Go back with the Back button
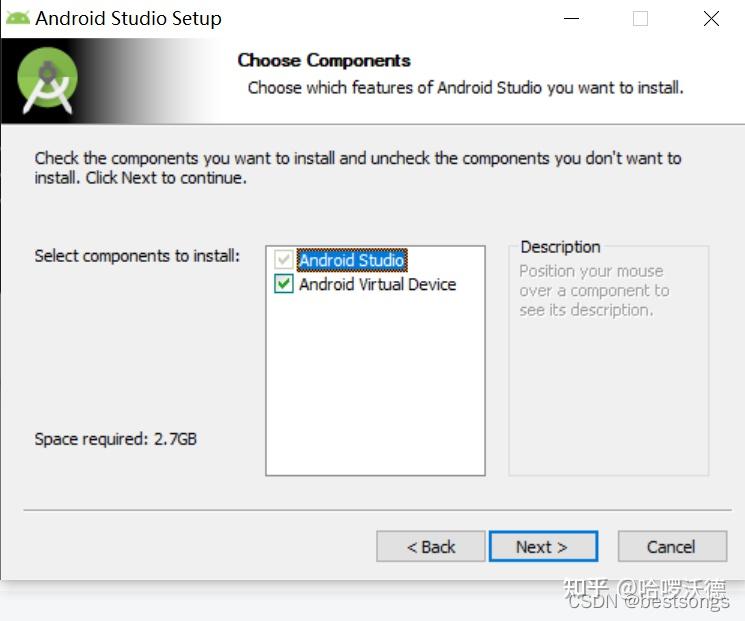 (431, 547)
